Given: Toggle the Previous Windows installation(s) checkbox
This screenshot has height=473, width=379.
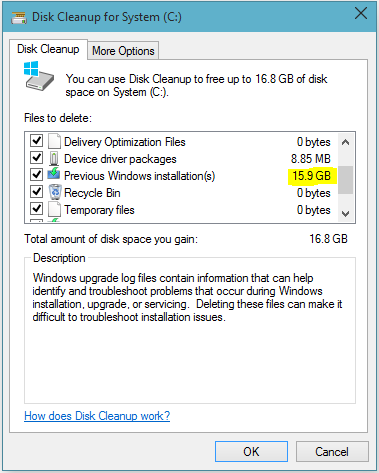Looking at the screenshot, I should click(x=37, y=174).
